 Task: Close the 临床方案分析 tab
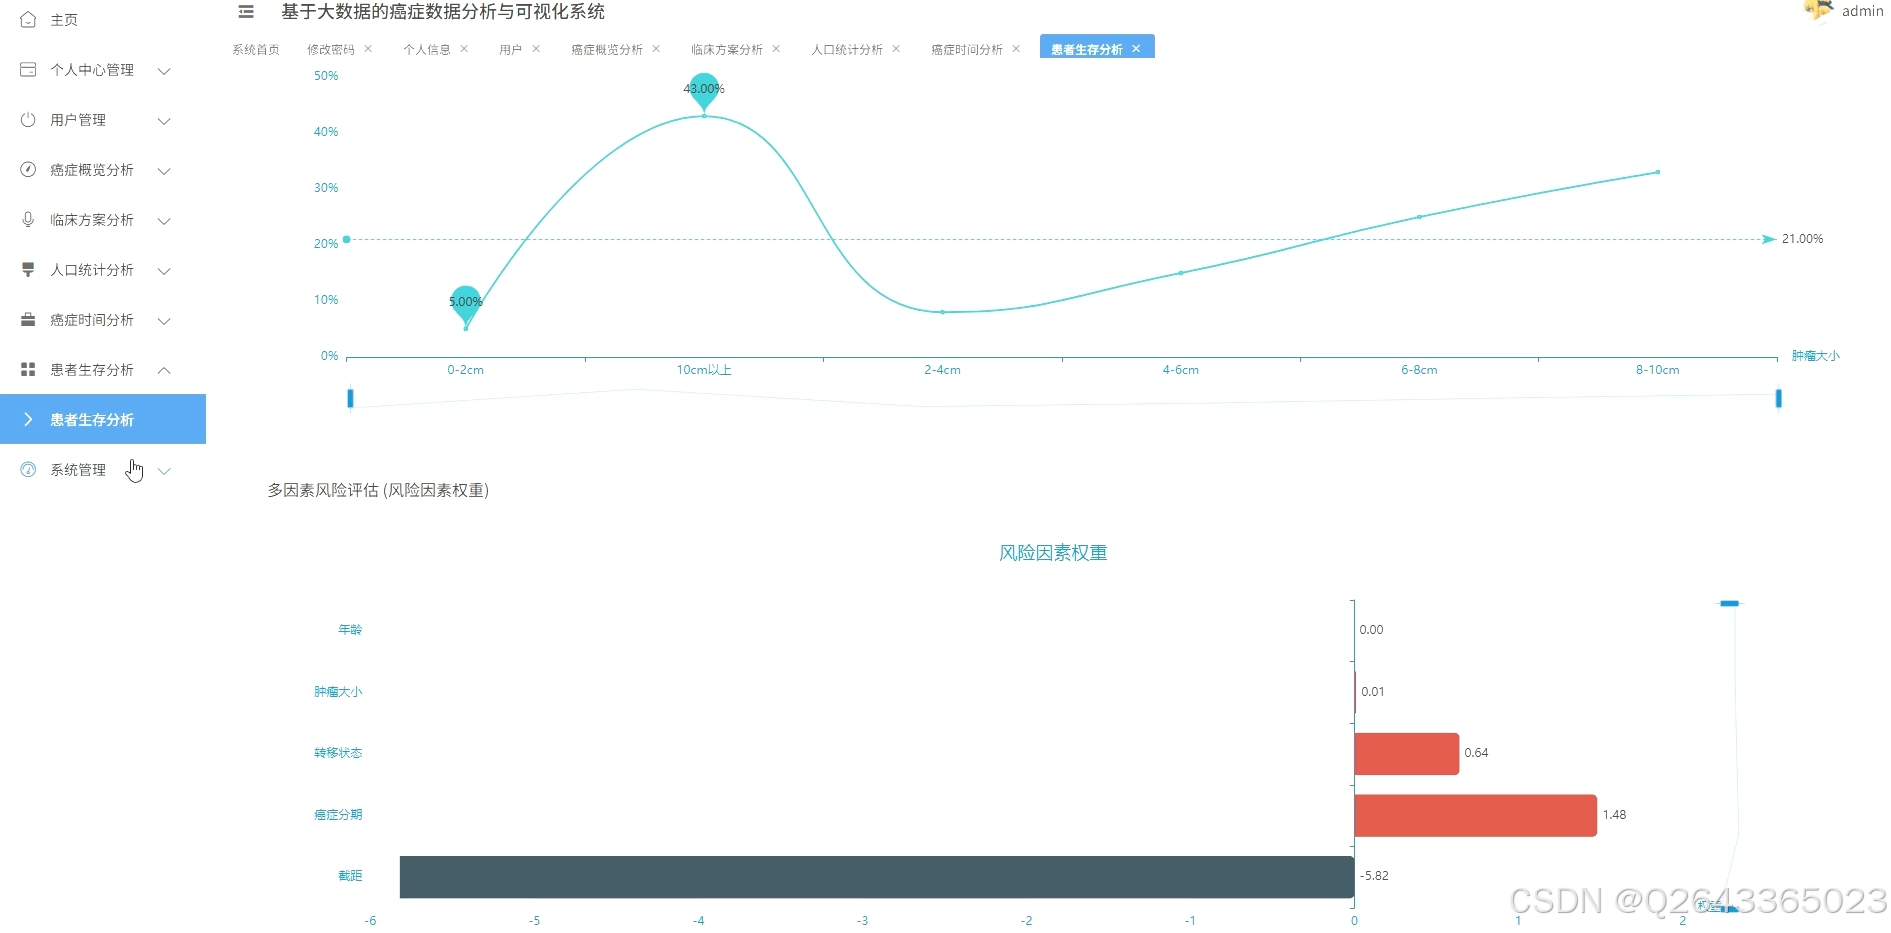[x=776, y=48]
